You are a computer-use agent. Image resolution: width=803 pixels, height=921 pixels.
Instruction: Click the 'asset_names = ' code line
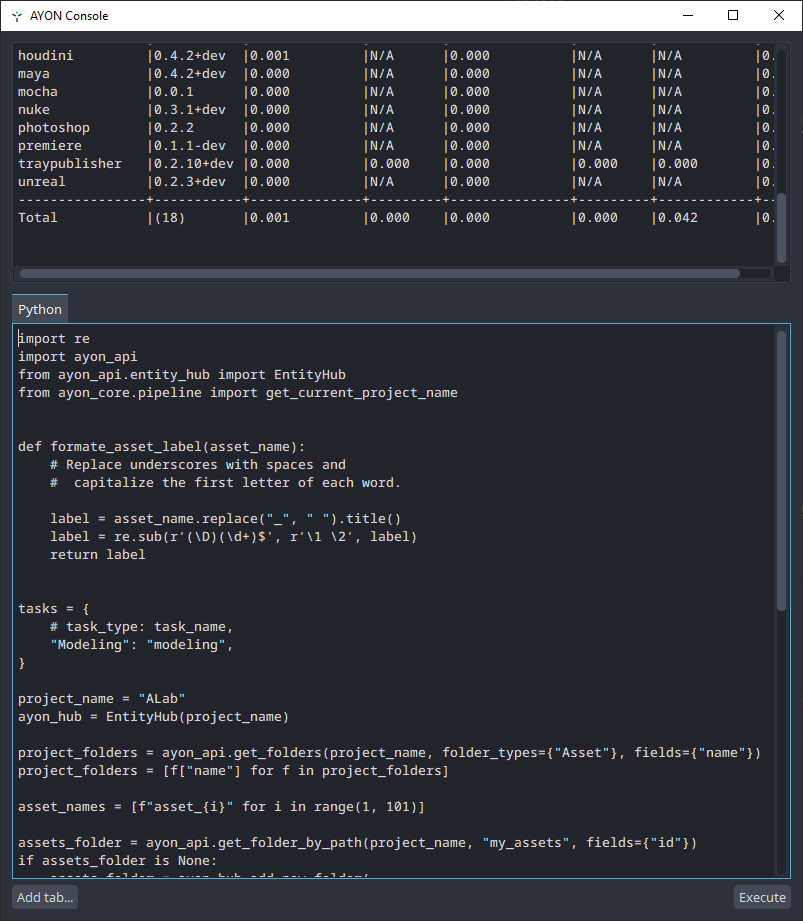(221, 807)
